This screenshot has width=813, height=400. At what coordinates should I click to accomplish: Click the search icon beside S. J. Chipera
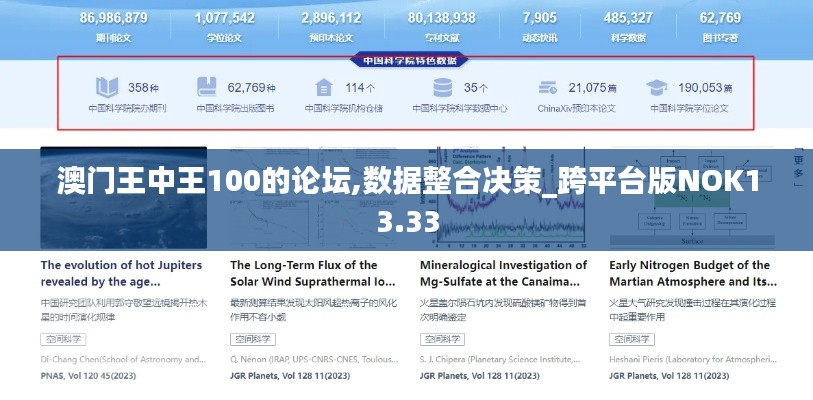click(425, 359)
